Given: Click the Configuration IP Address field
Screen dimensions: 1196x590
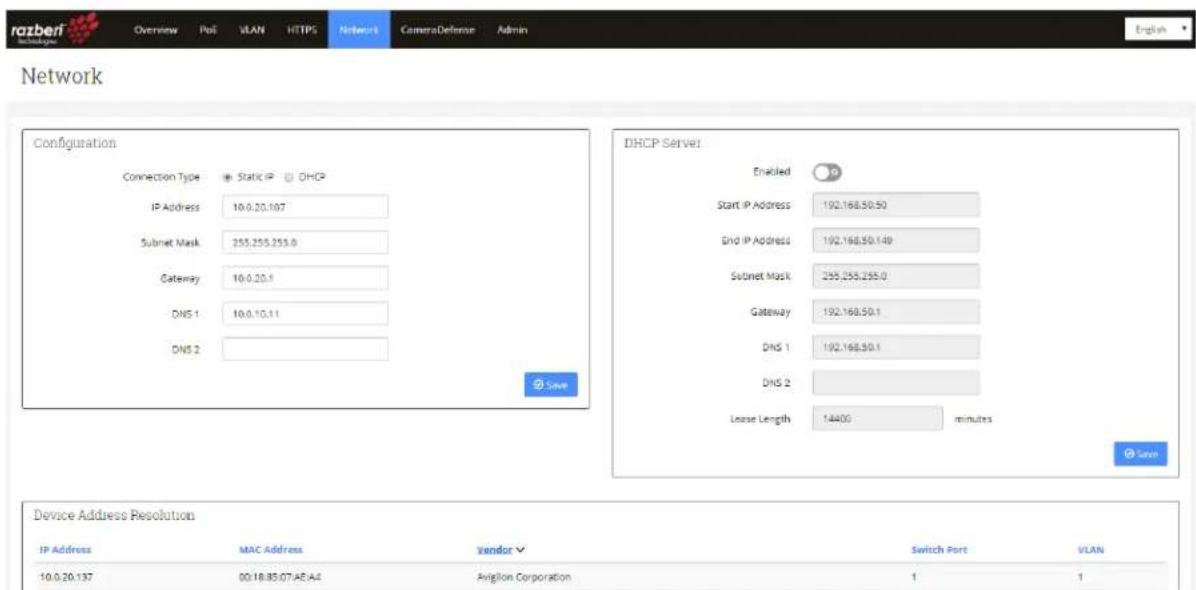Looking at the screenshot, I should 305,207.
